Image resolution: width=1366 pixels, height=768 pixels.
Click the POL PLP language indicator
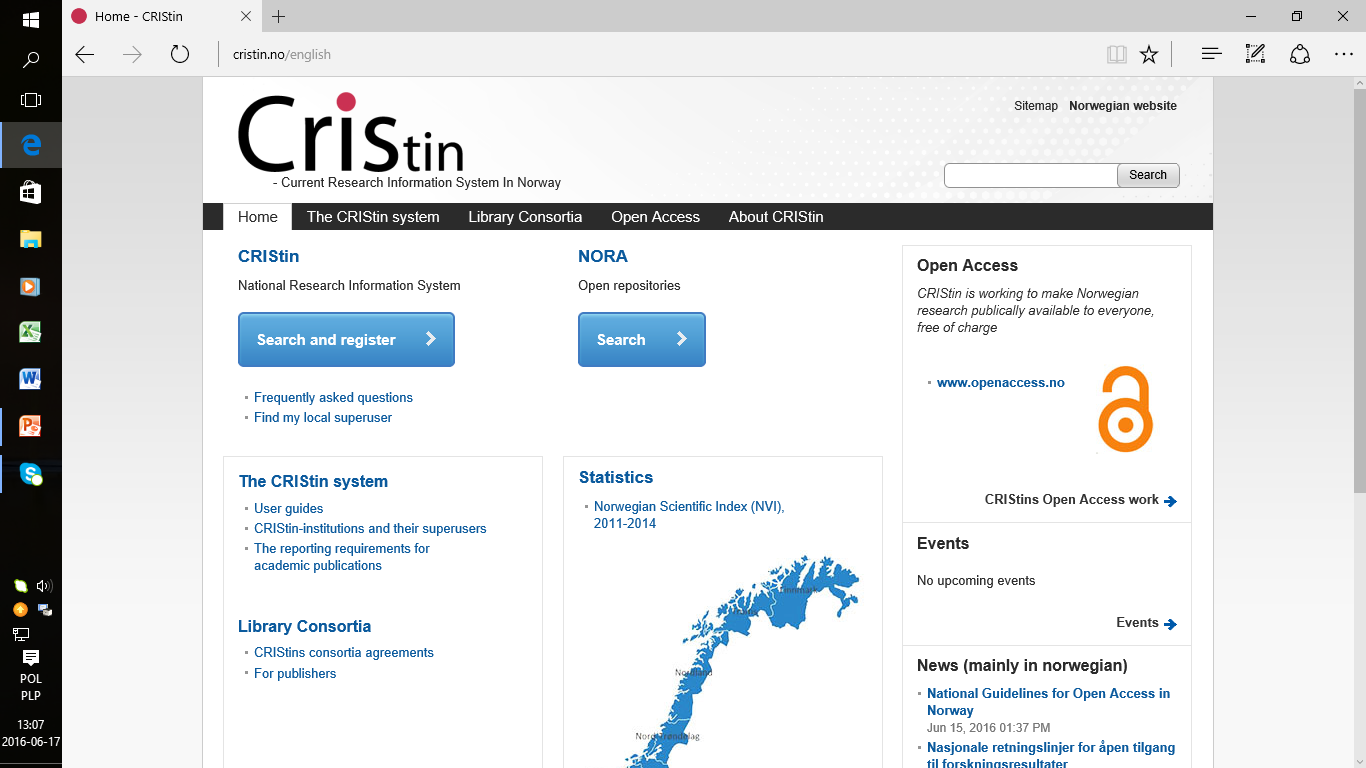click(31, 687)
